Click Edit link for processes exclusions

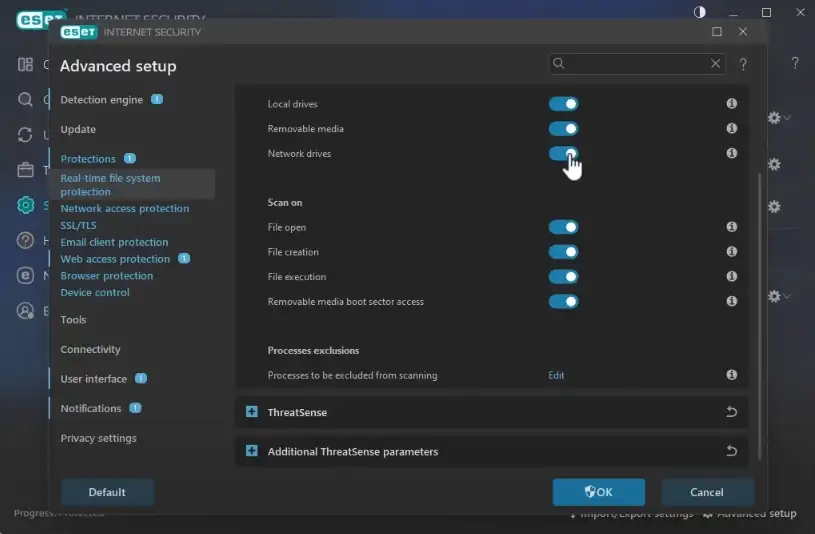click(x=556, y=376)
